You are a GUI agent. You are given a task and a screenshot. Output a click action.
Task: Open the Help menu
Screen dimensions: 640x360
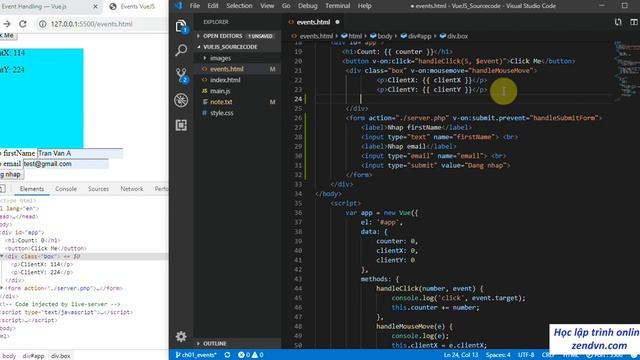[364, 6]
